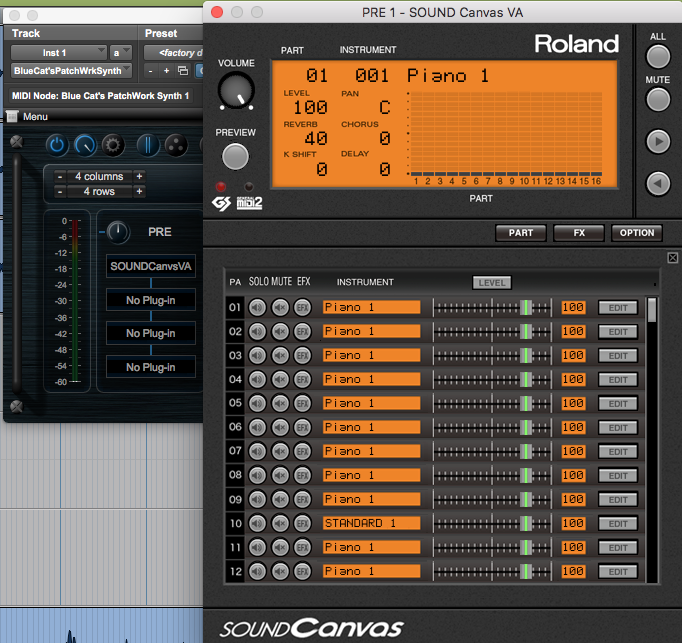Open the OPTION tab
The image size is (682, 643).
(637, 233)
